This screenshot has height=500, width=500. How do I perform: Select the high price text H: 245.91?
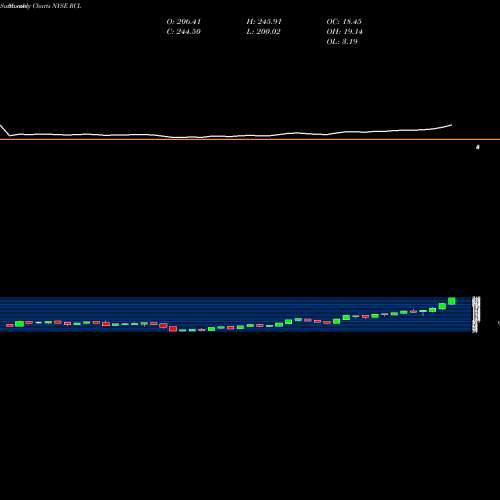pyautogui.click(x=264, y=22)
